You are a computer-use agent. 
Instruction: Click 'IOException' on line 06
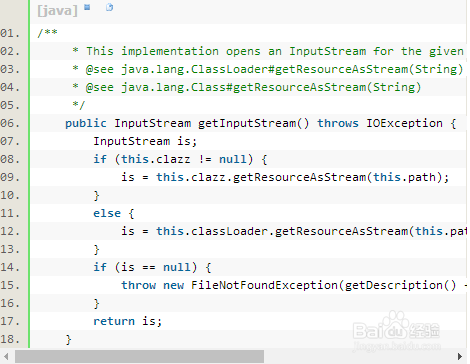[x=404, y=123]
